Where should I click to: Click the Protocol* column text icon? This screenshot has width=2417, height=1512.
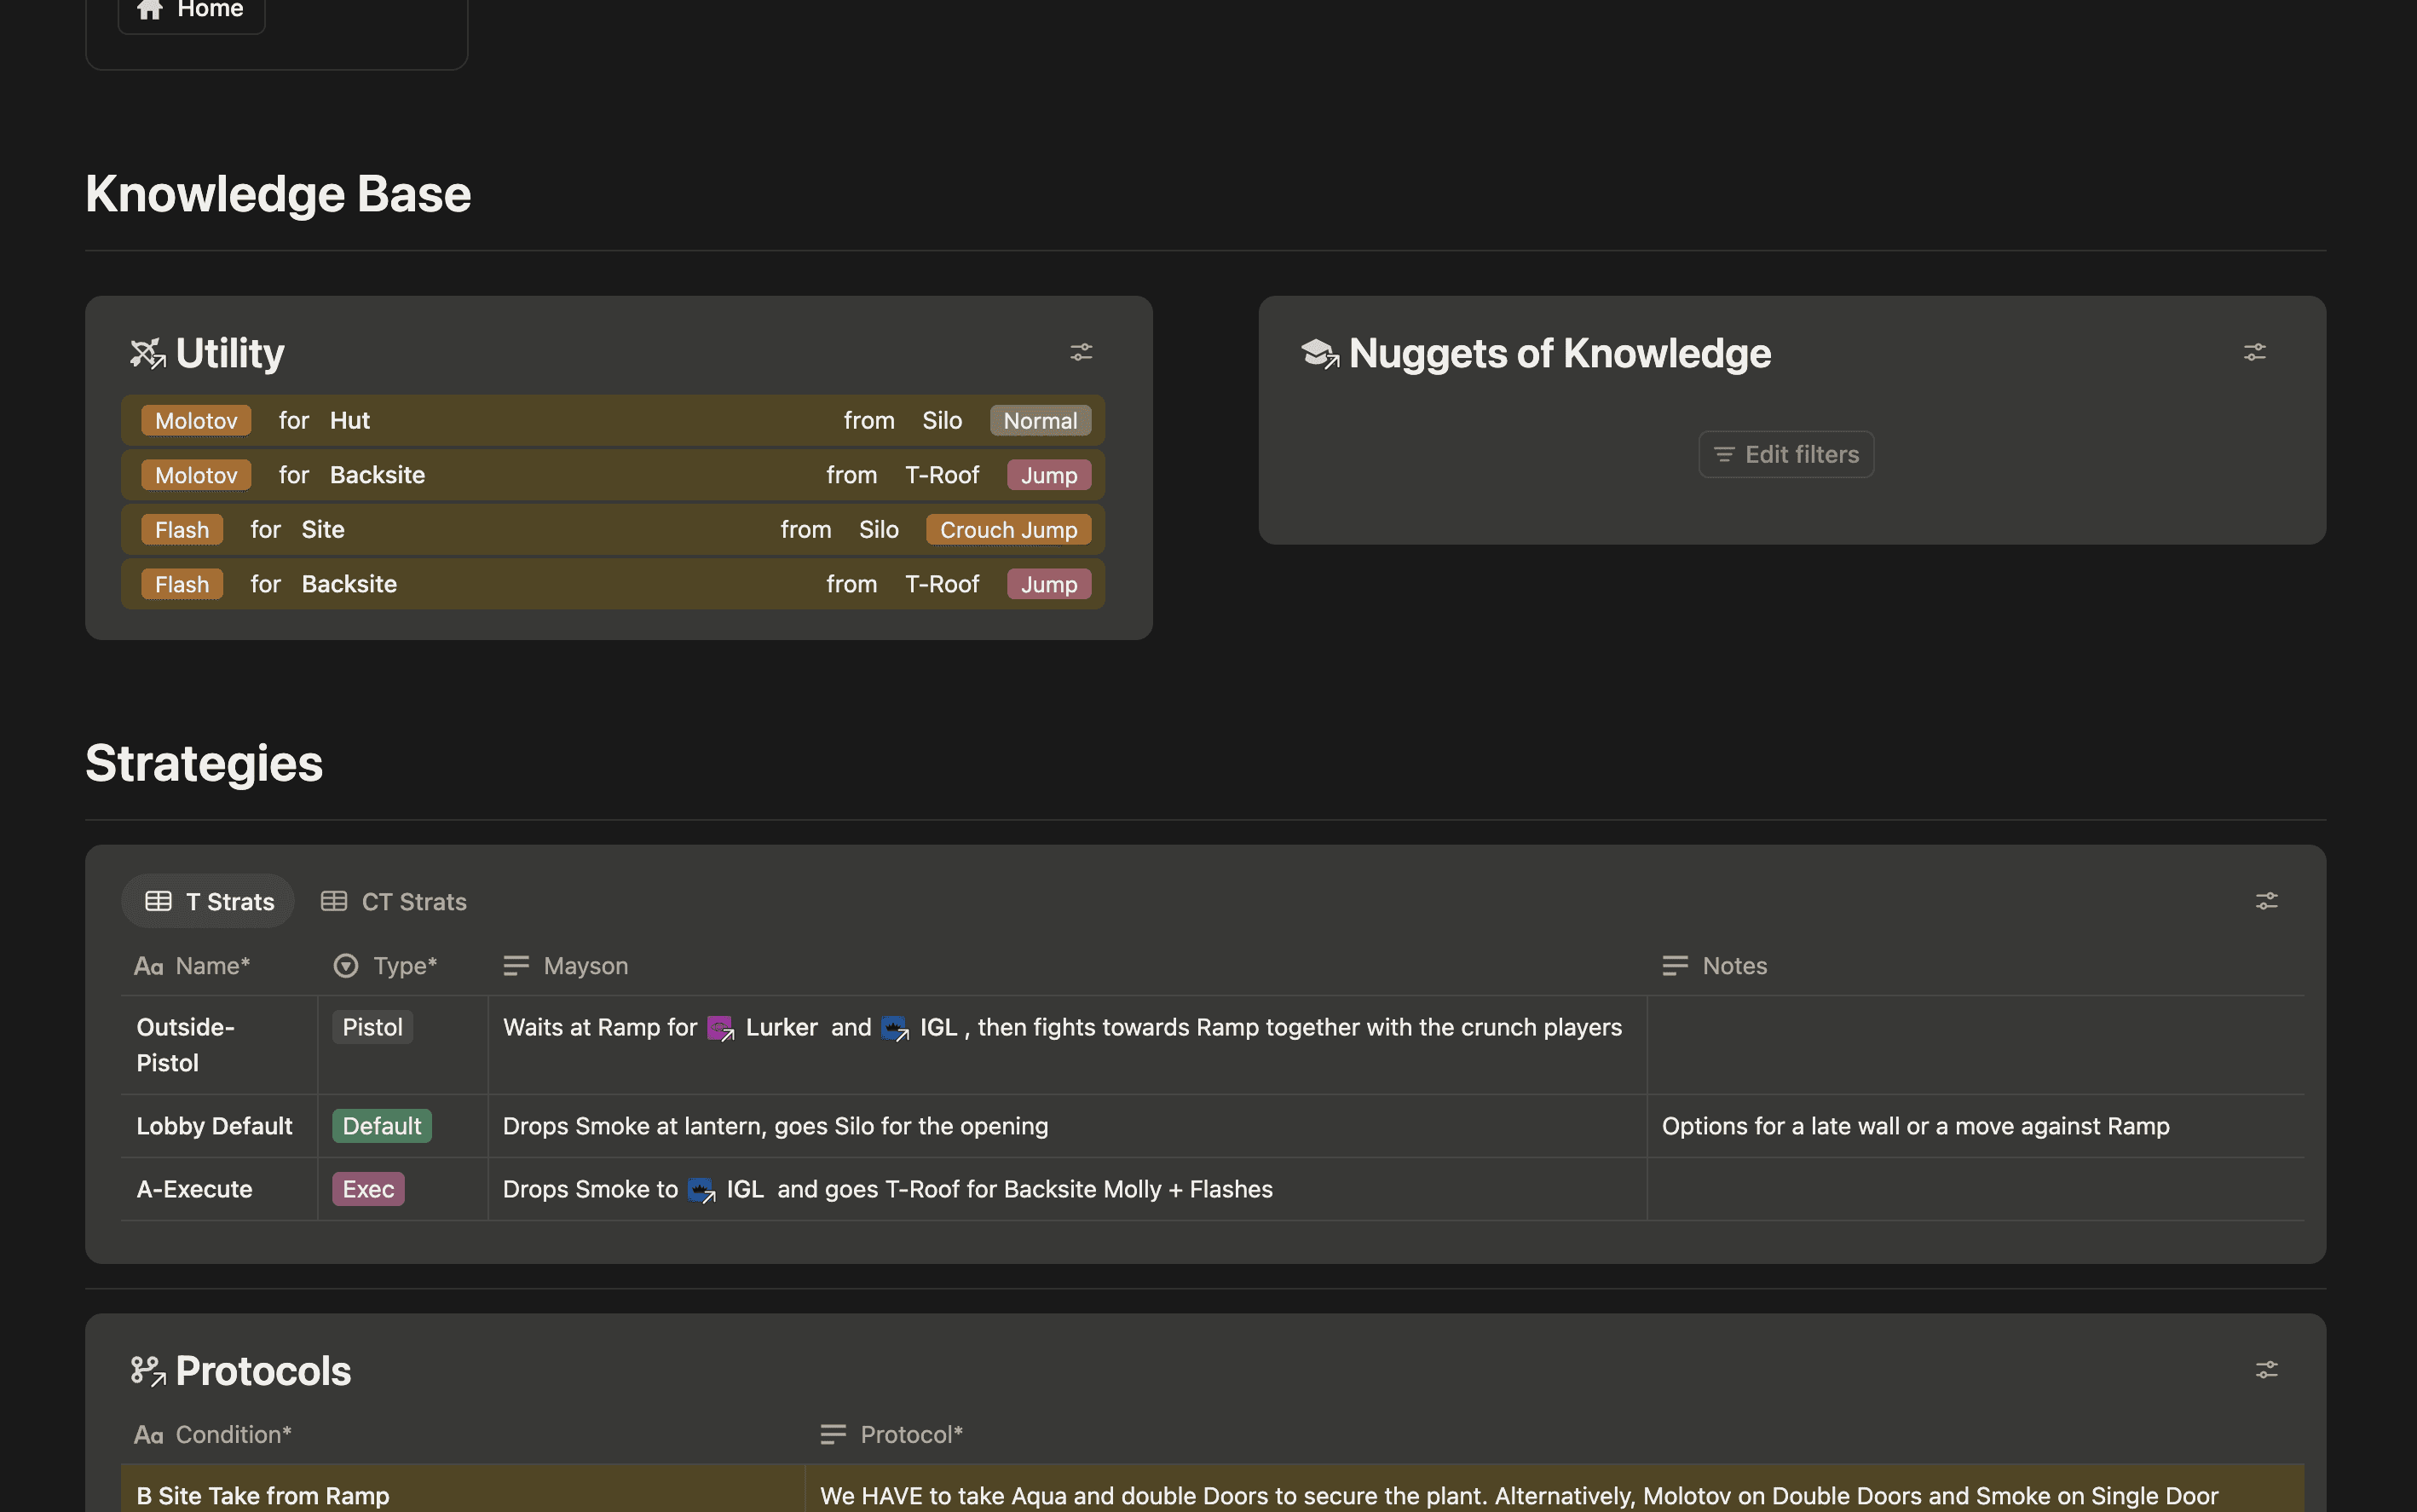pos(833,1435)
